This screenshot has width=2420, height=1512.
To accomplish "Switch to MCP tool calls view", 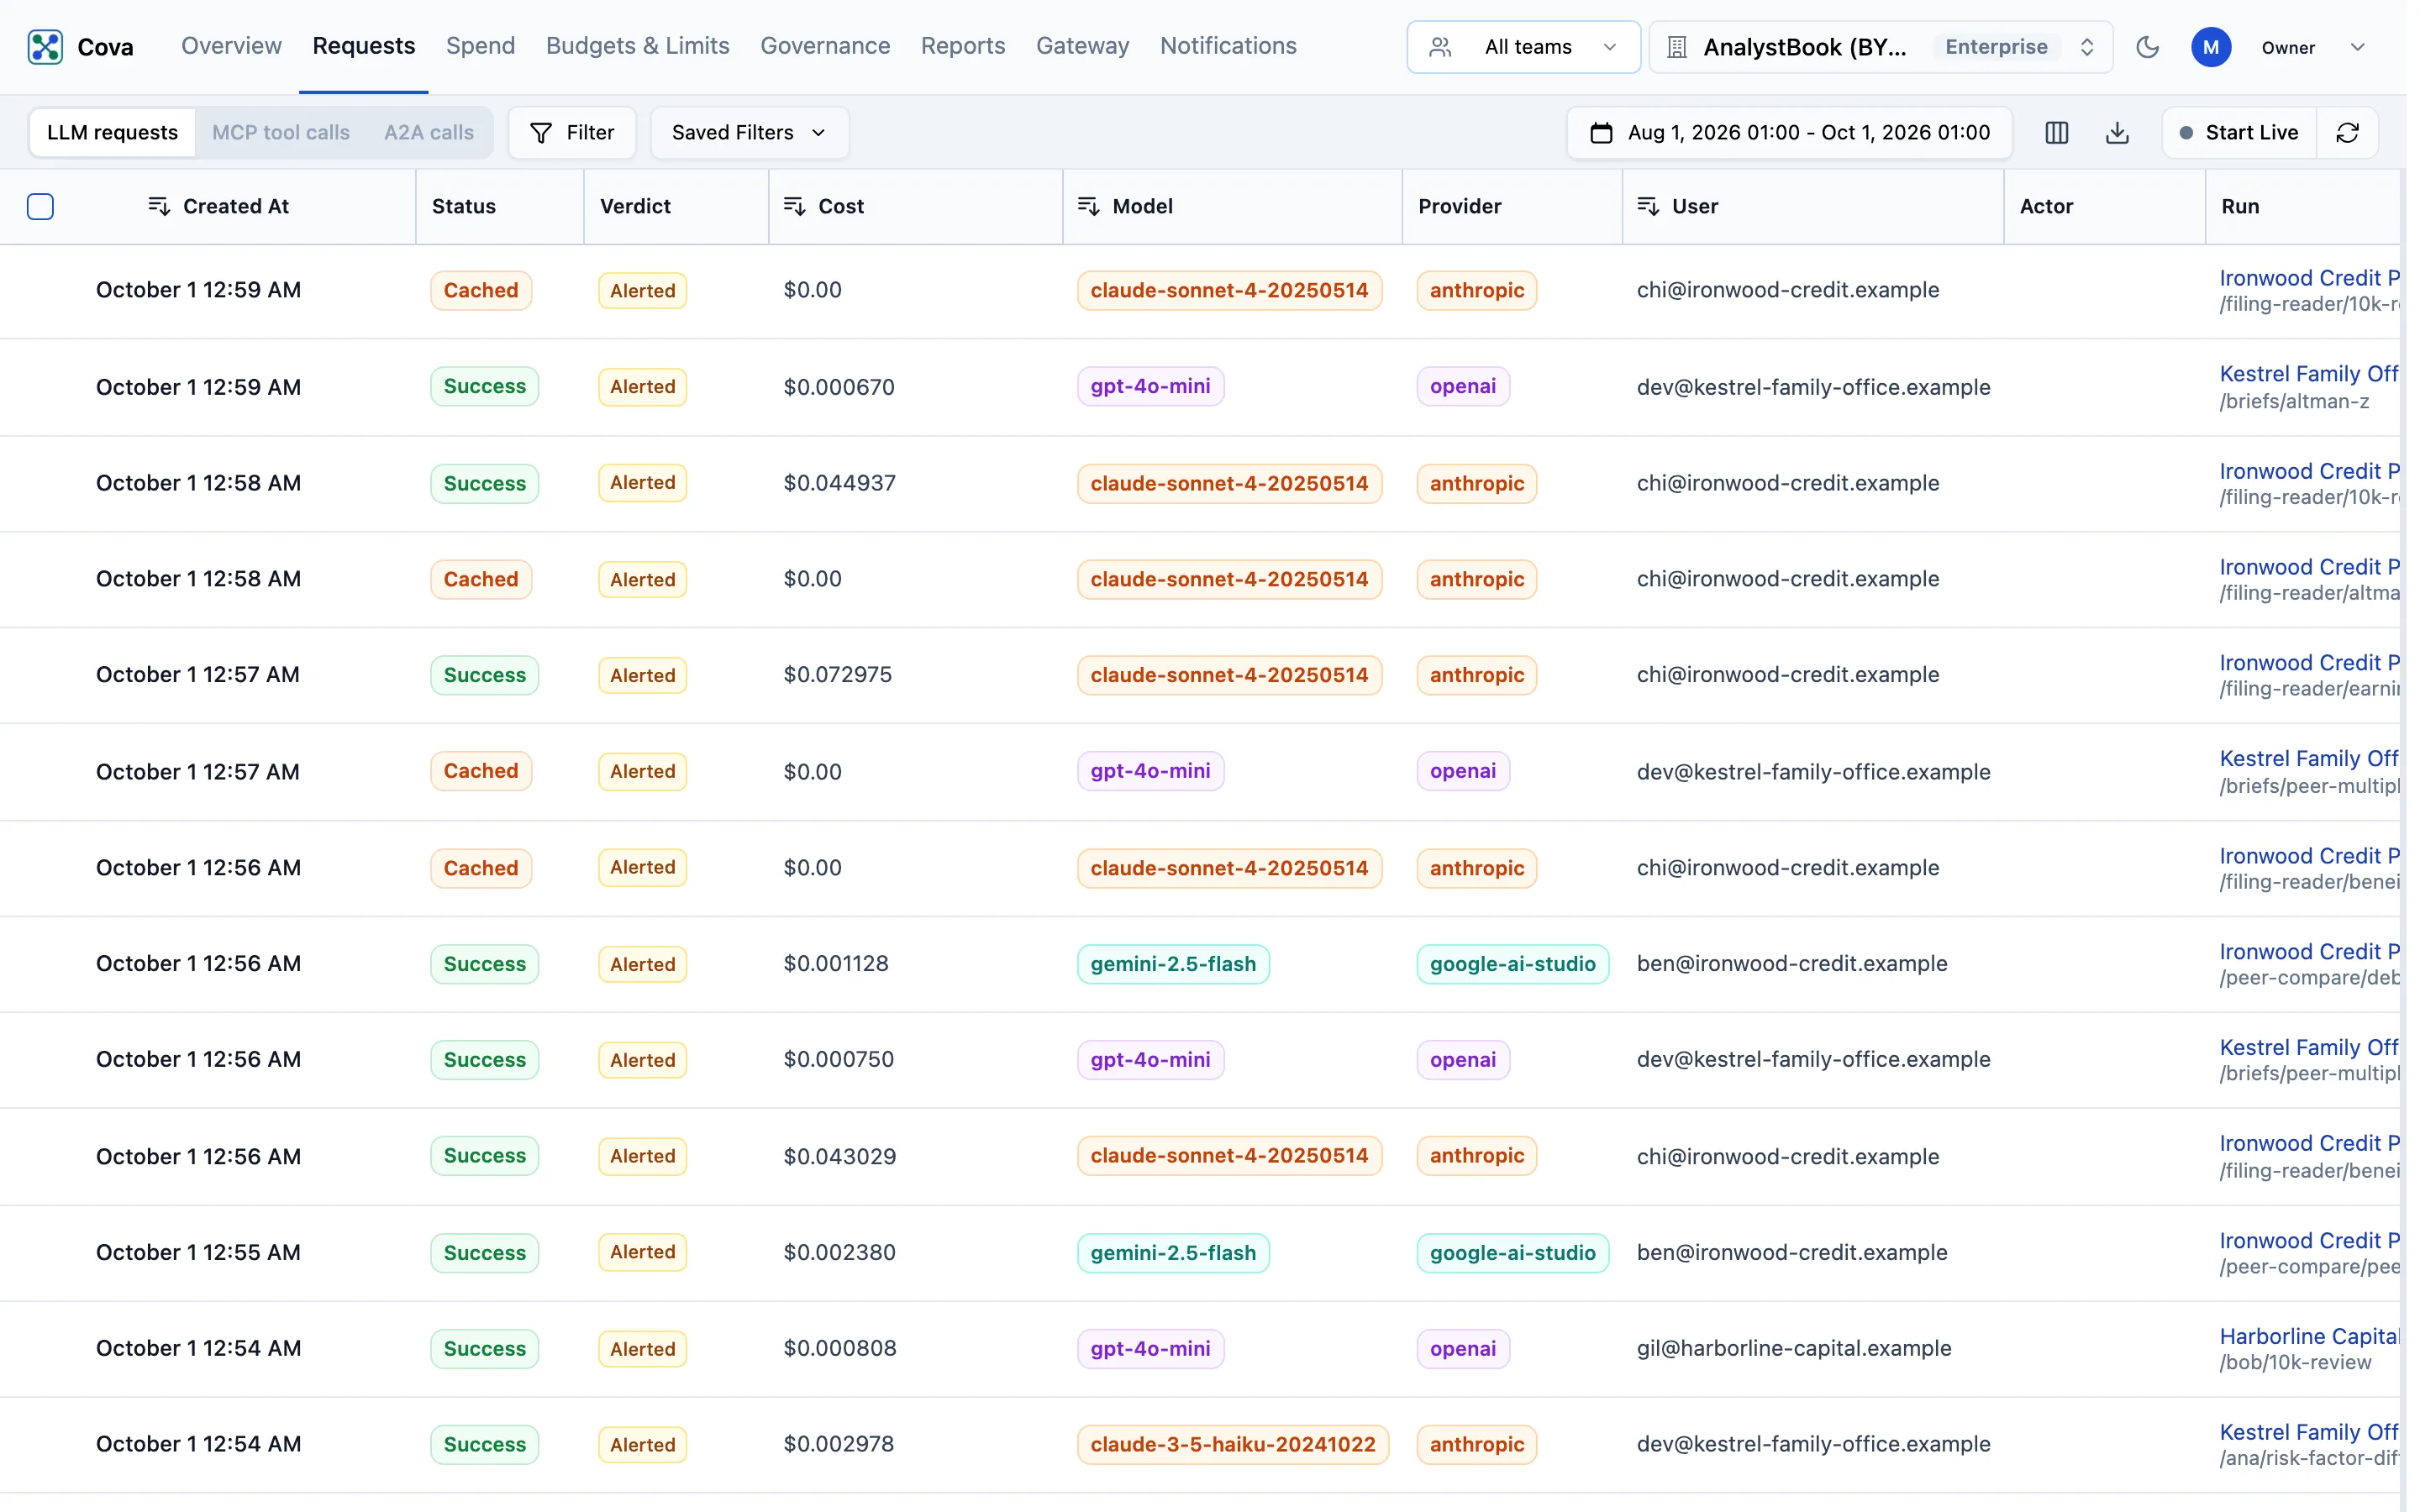I will 281,133.
